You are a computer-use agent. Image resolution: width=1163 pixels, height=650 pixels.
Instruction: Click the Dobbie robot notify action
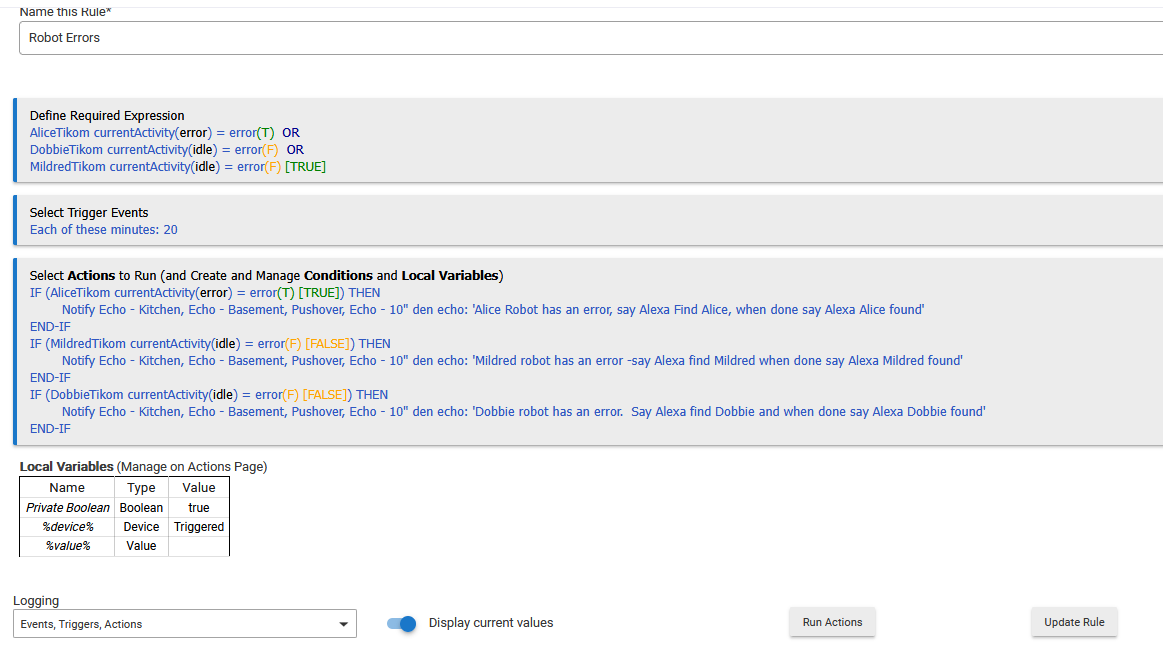click(523, 412)
